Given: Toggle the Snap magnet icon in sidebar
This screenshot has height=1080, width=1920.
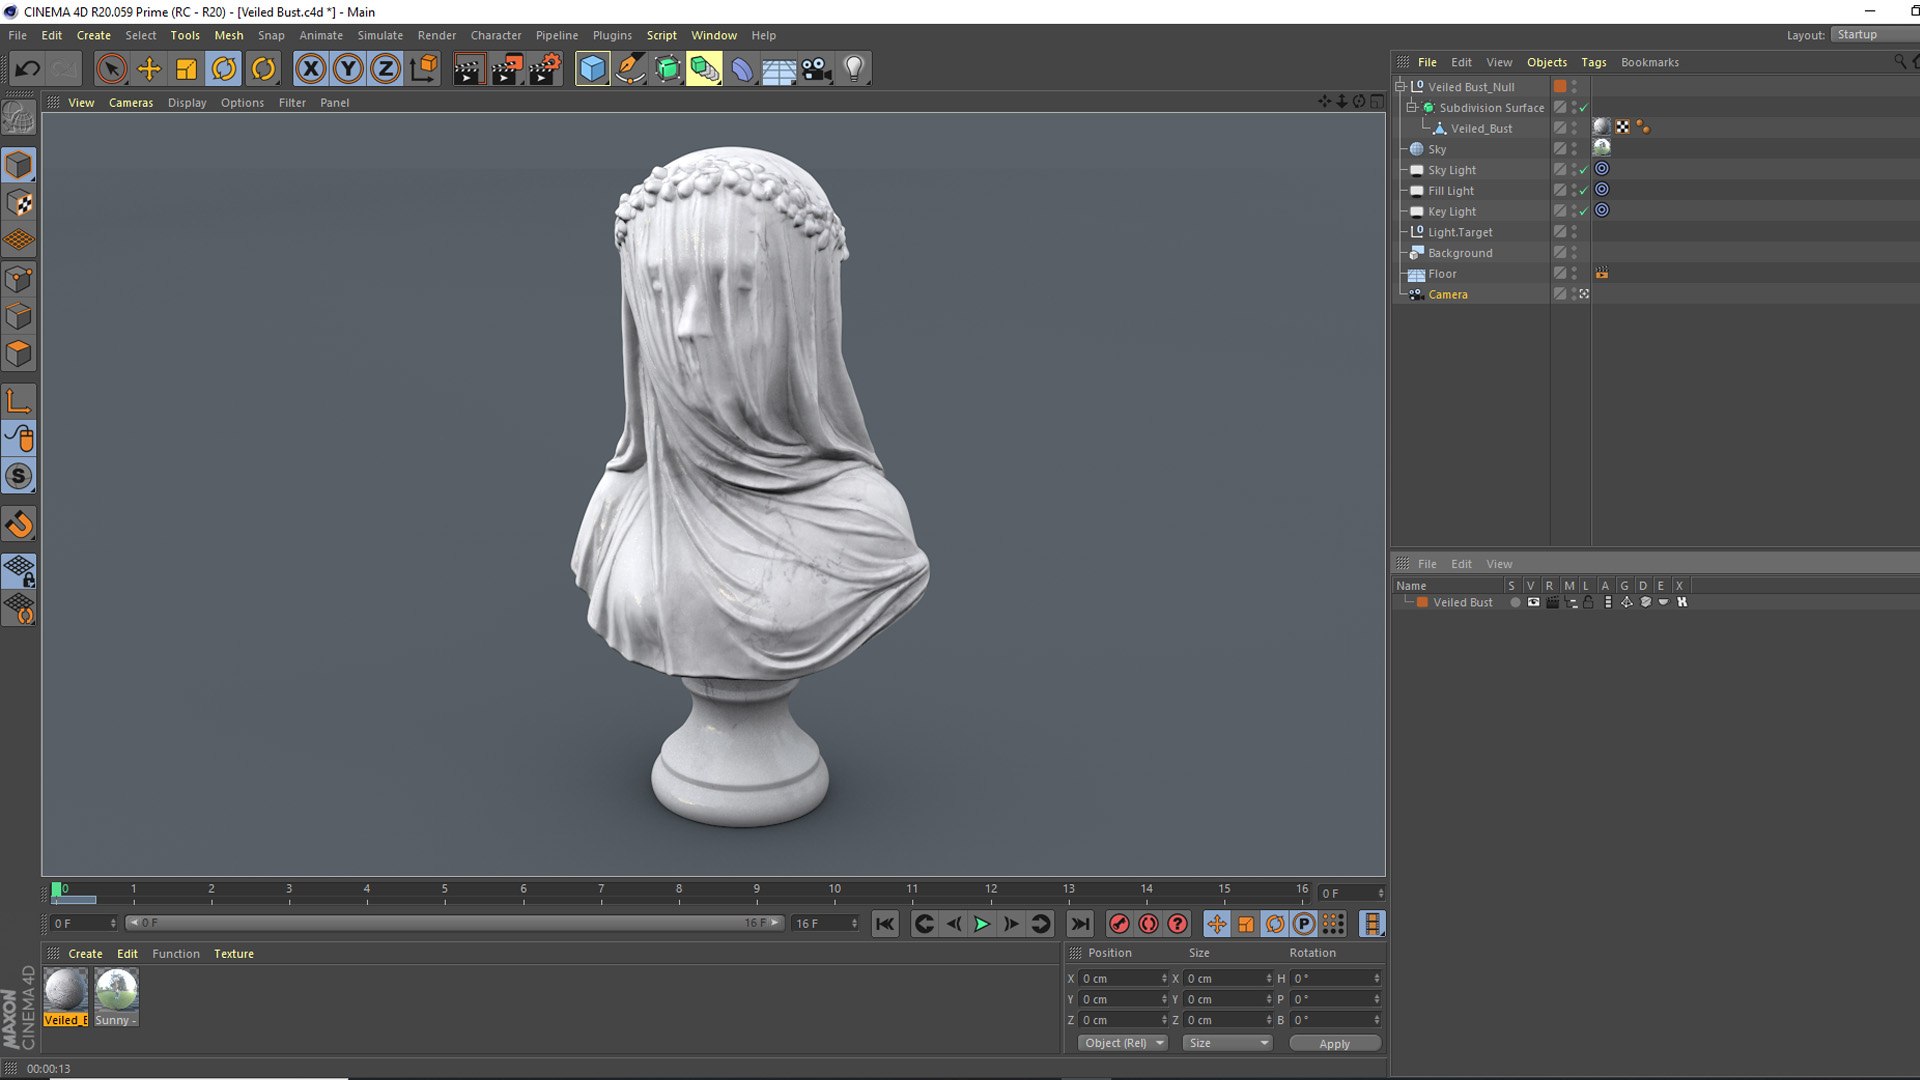Looking at the screenshot, I should [19, 524].
